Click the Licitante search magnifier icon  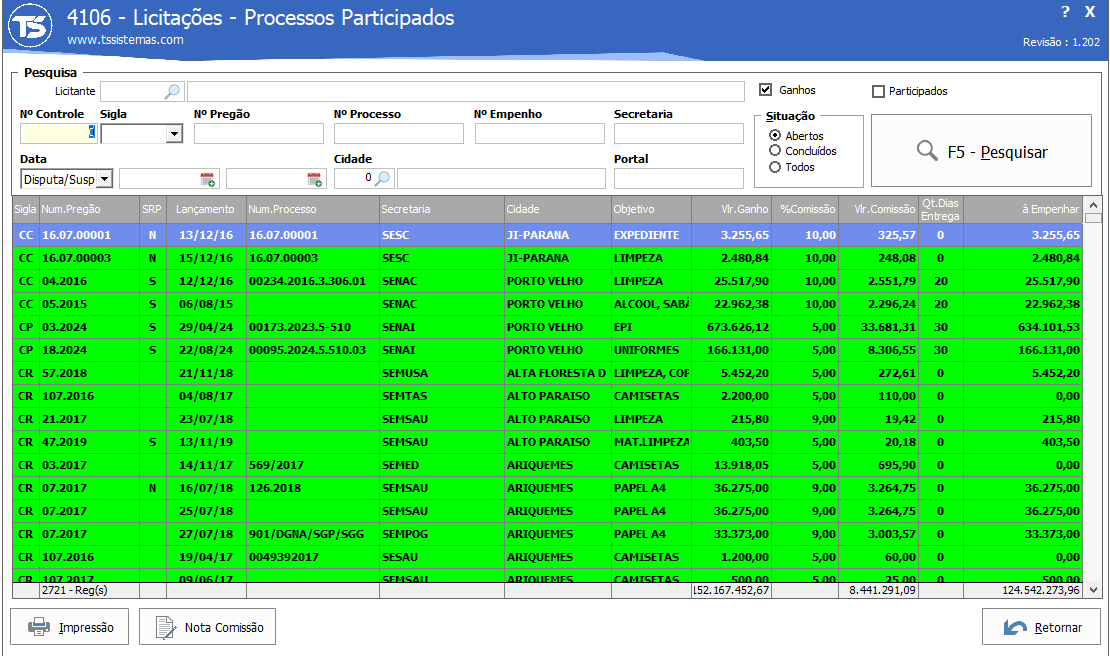[172, 91]
